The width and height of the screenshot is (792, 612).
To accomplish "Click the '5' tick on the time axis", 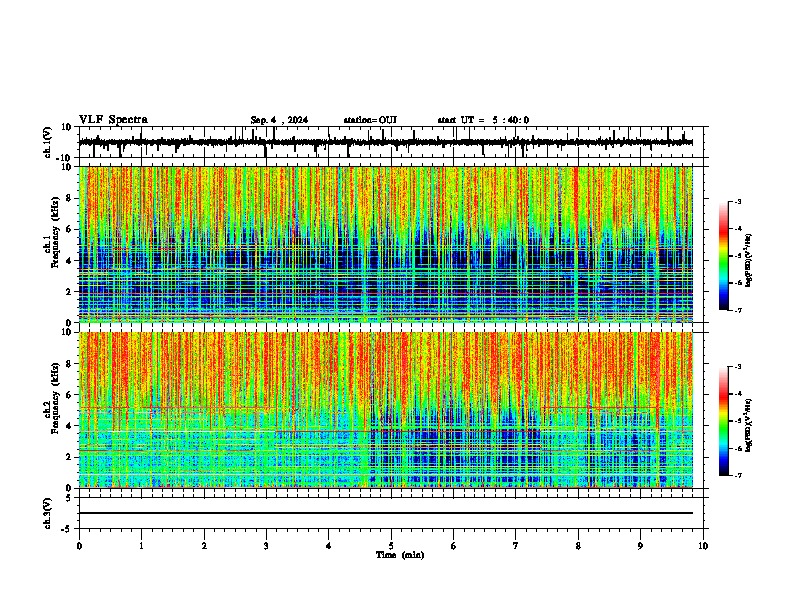I will point(391,546).
